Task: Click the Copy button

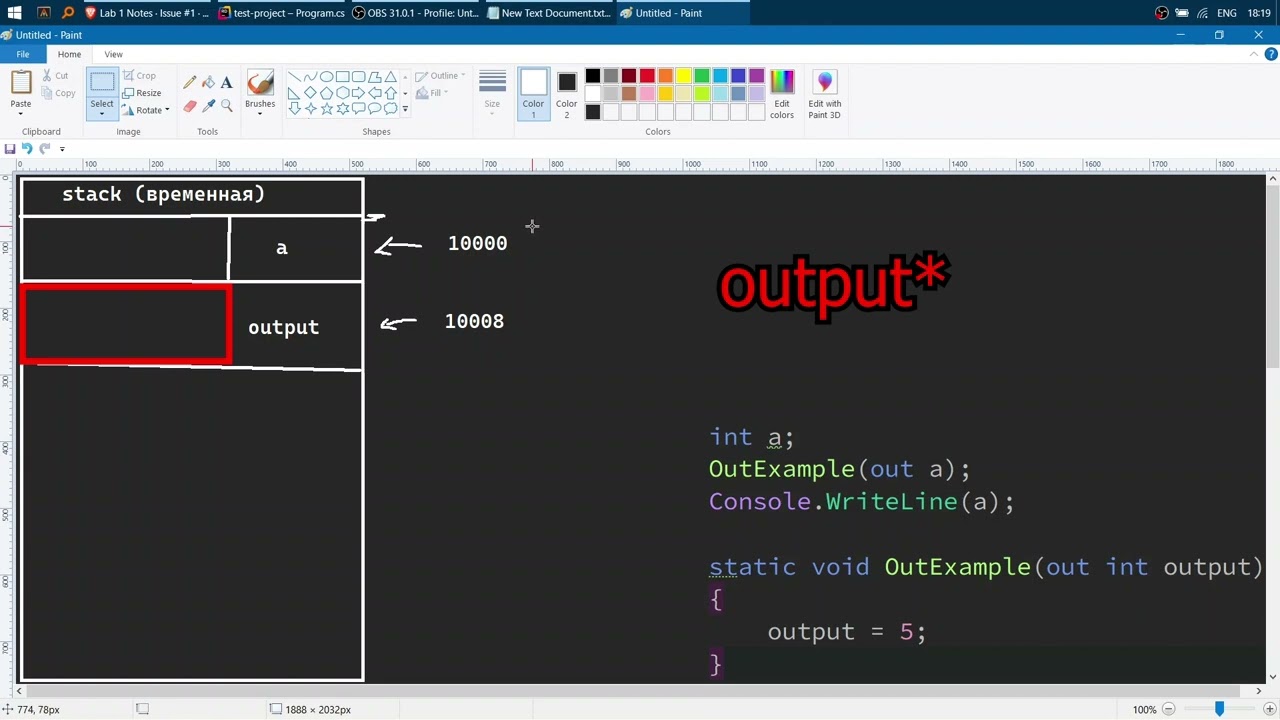Action: coord(58,93)
